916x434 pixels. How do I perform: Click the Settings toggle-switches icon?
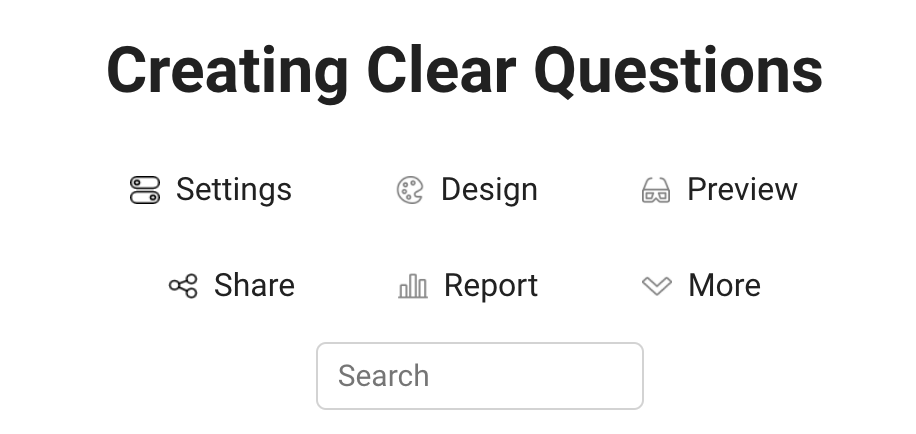point(145,190)
